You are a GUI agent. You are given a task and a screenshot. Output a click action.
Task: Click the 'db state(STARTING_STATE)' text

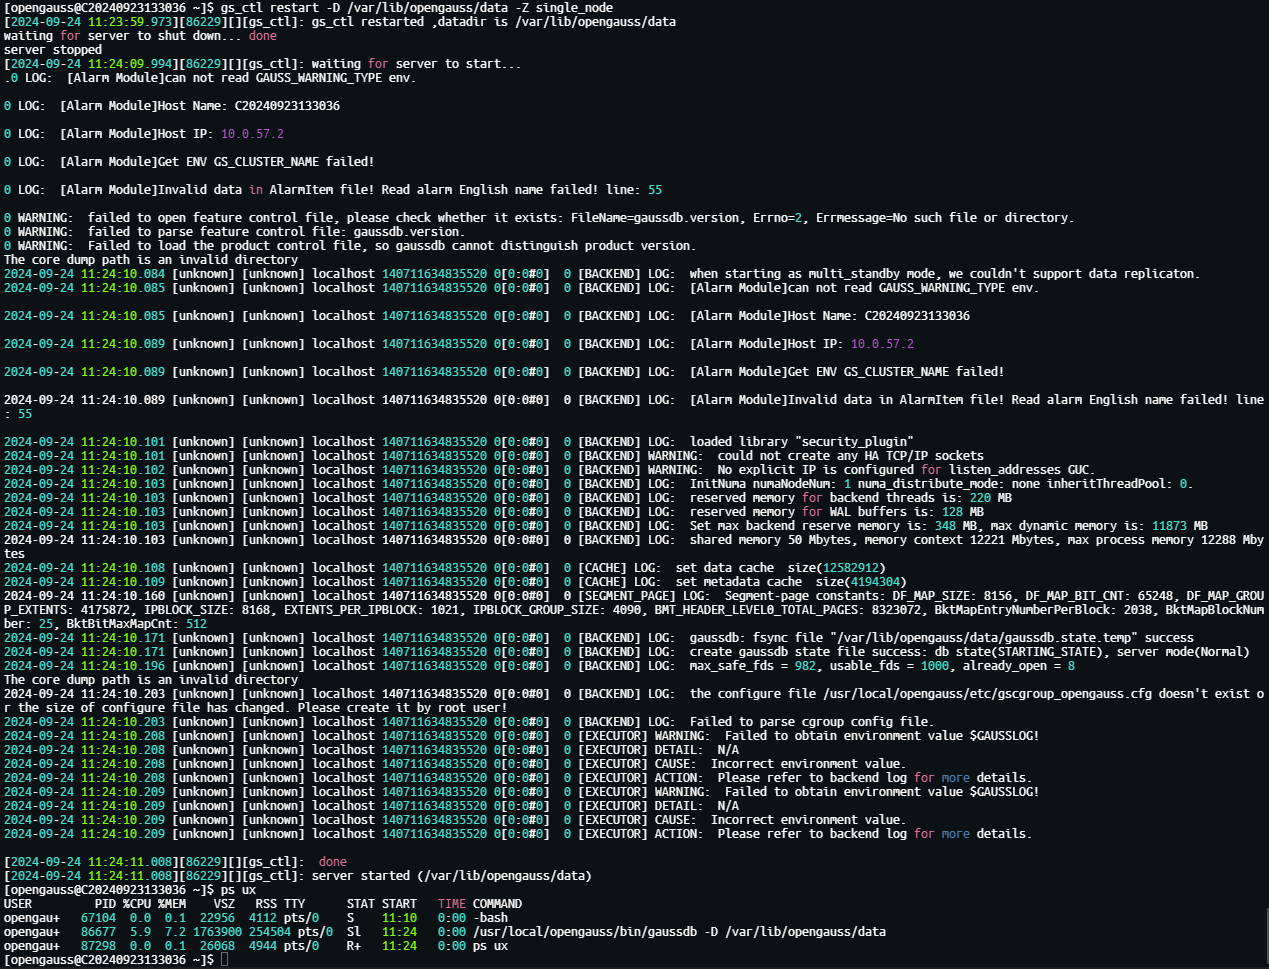[x=1019, y=651]
